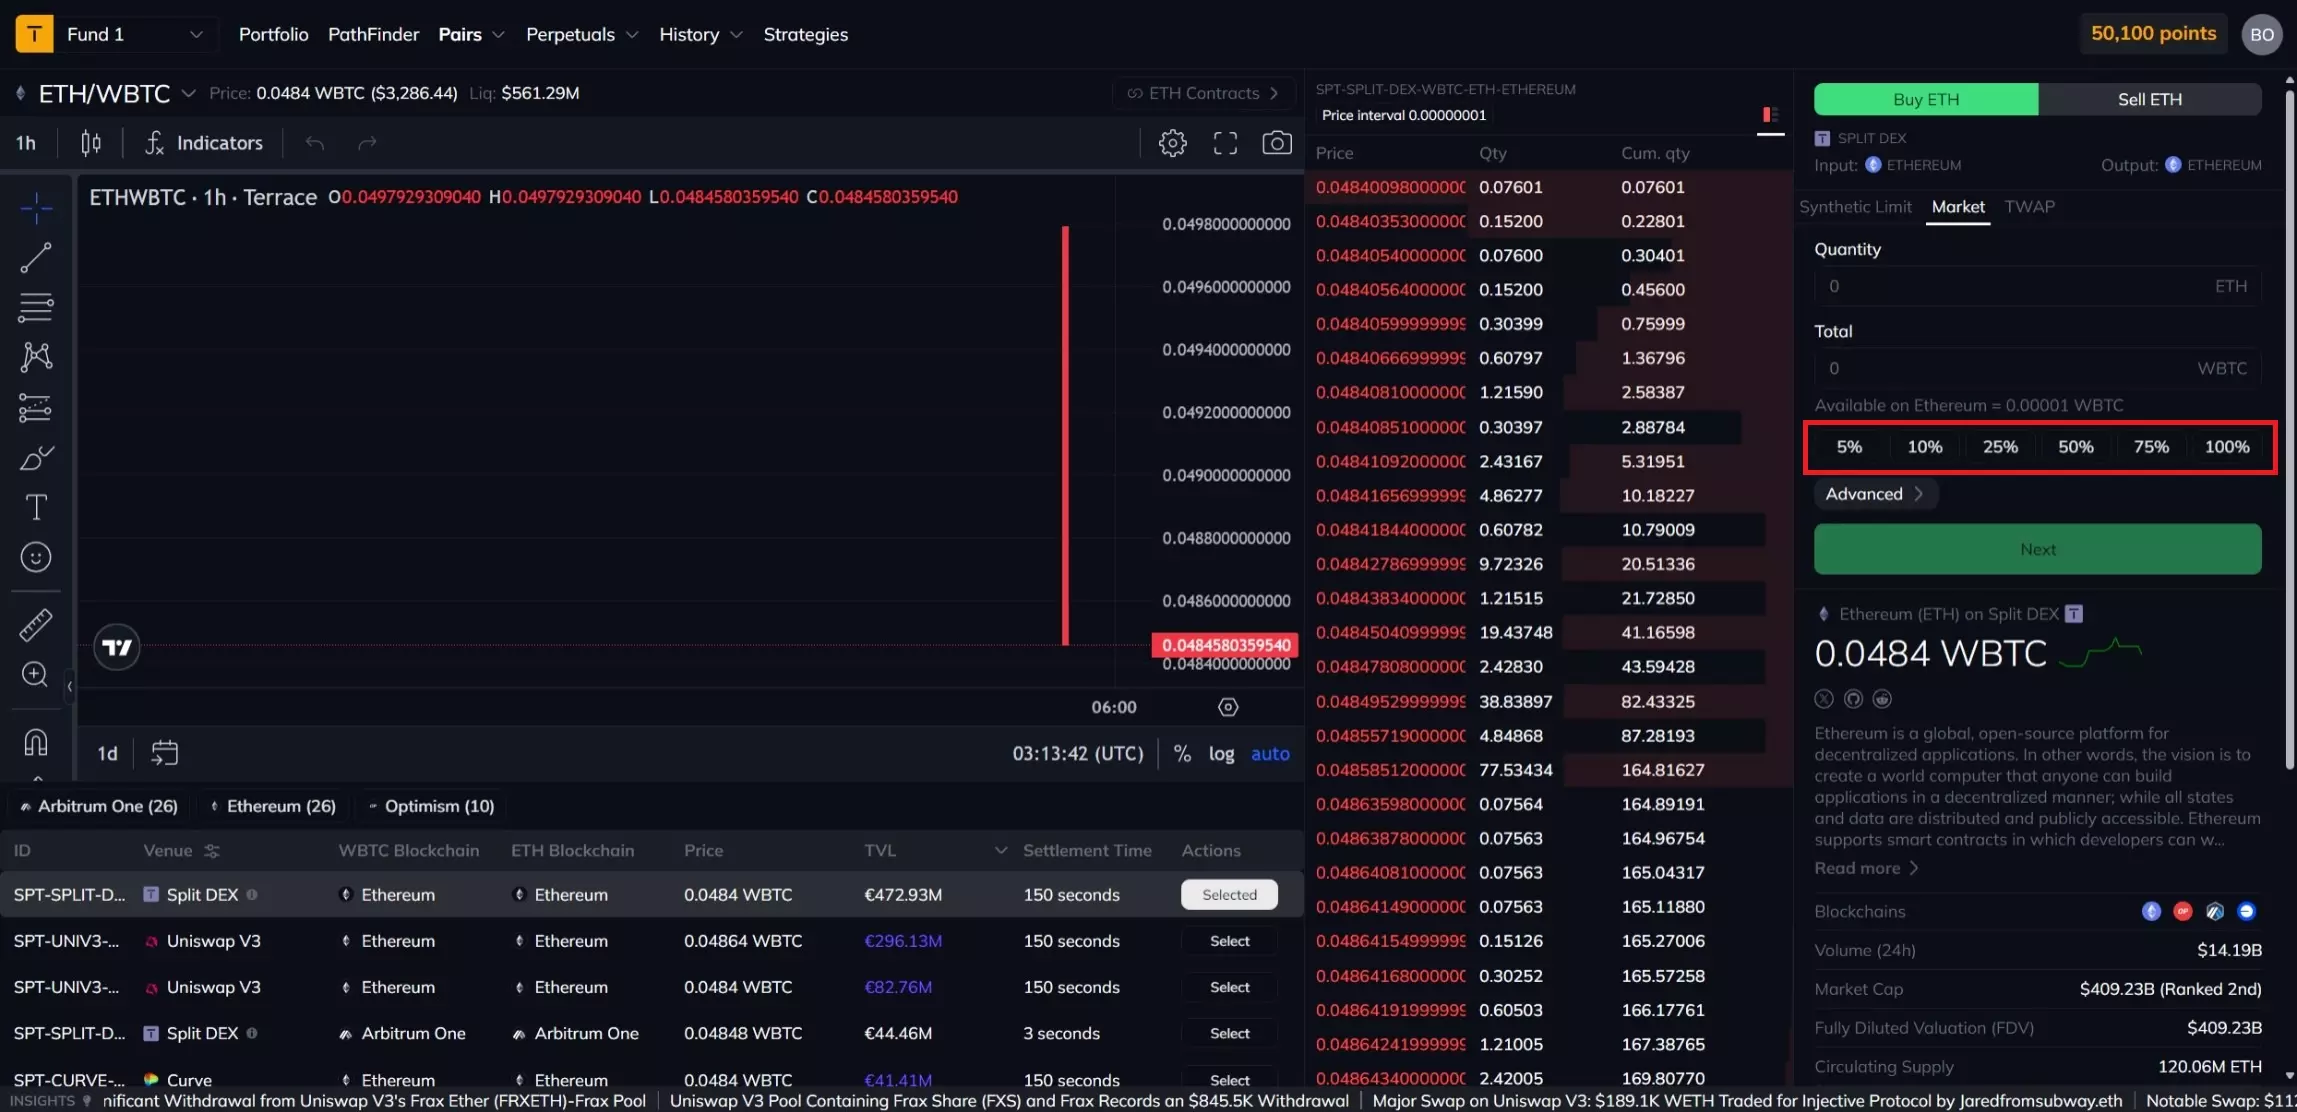Open the Fund 1 dropdown
Image resolution: width=2297 pixels, height=1112 pixels.
tap(134, 34)
